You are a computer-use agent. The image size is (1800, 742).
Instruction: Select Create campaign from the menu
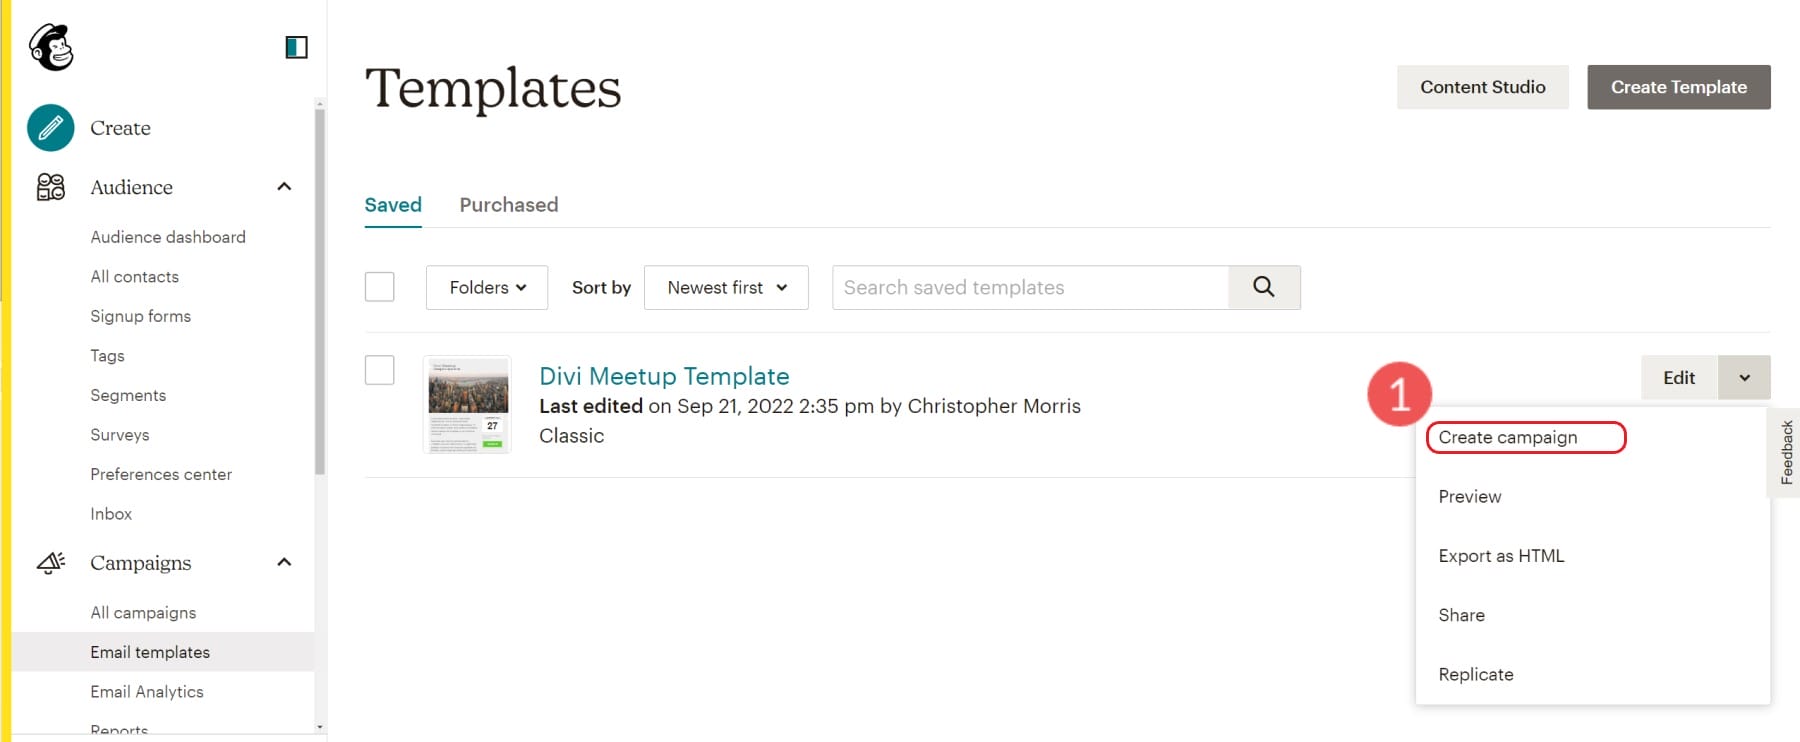(1507, 437)
